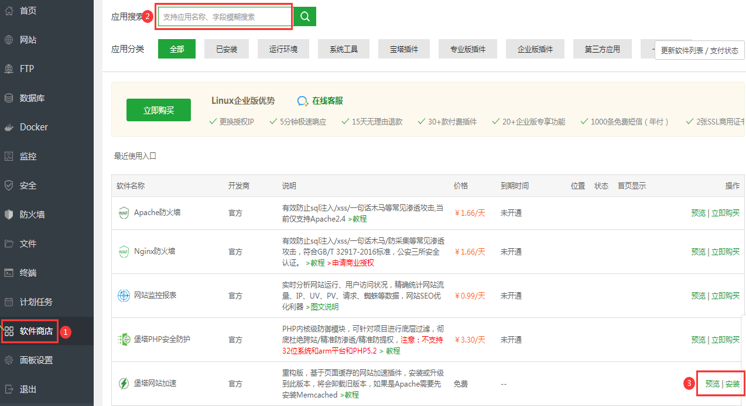Click the green search magnifier button
746x406 pixels.
305,17
